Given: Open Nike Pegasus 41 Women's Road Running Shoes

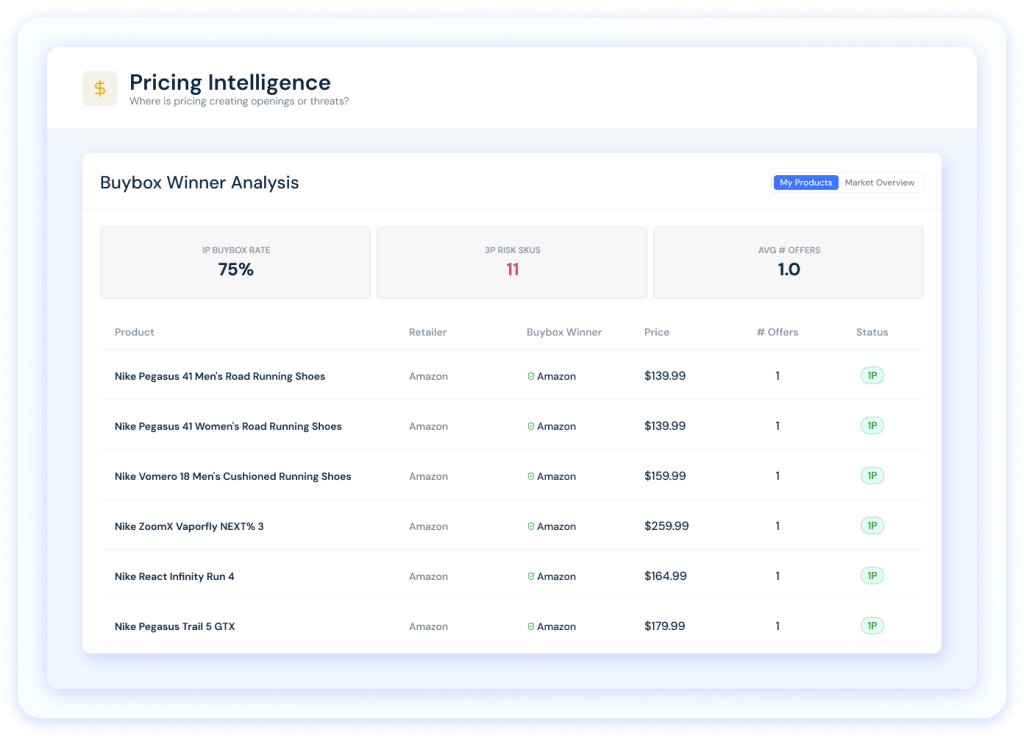Looking at the screenshot, I should click(228, 426).
